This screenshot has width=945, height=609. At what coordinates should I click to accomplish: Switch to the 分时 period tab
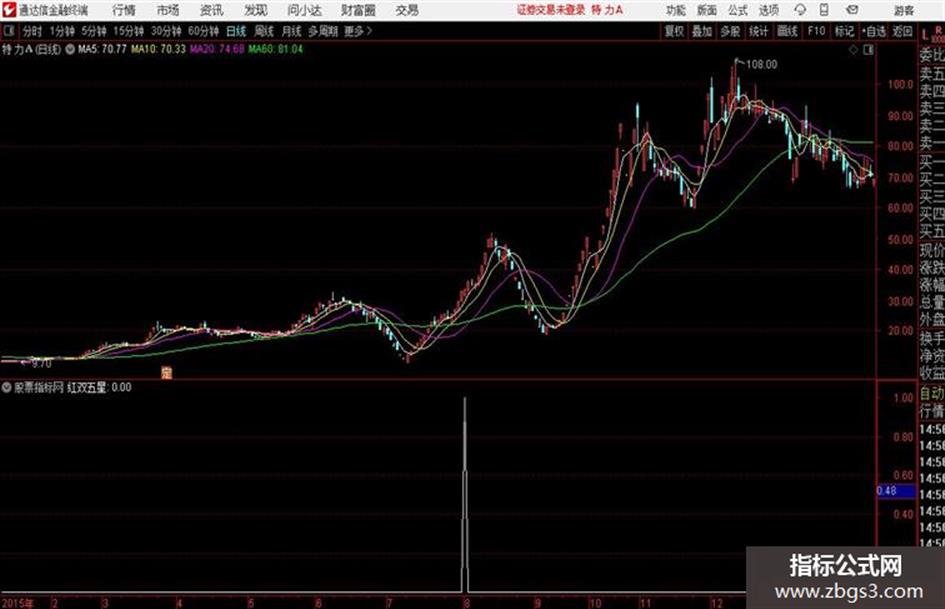click(x=33, y=31)
